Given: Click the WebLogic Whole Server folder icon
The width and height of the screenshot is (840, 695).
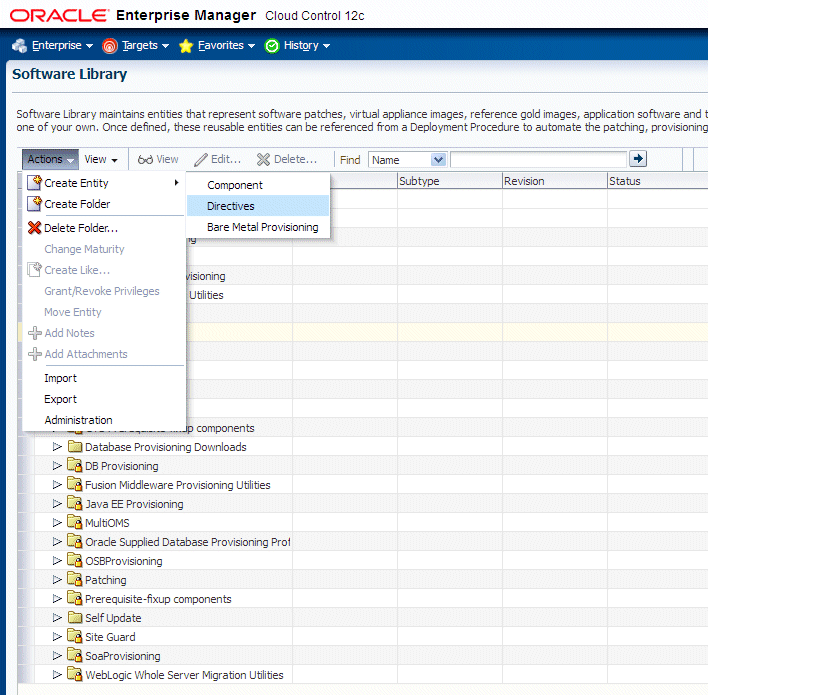Looking at the screenshot, I should pos(74,674).
